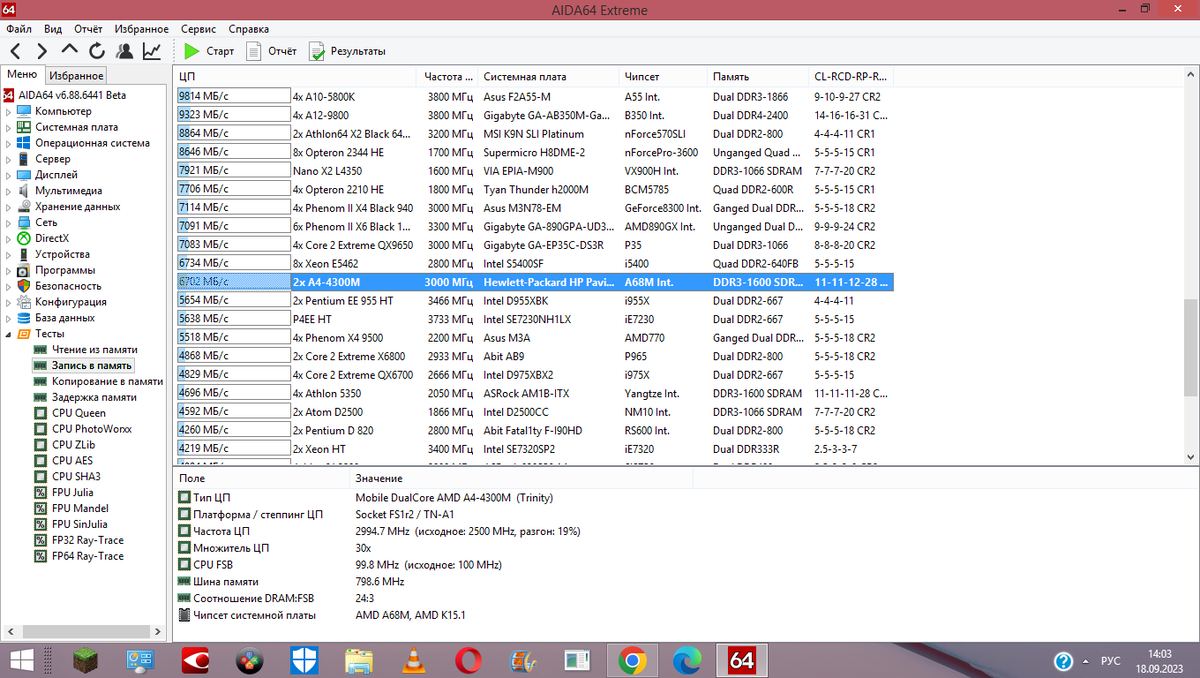The width and height of the screenshot is (1200, 678).
Task: Expand the Хранение данных tree node
Action: [x=9, y=207]
